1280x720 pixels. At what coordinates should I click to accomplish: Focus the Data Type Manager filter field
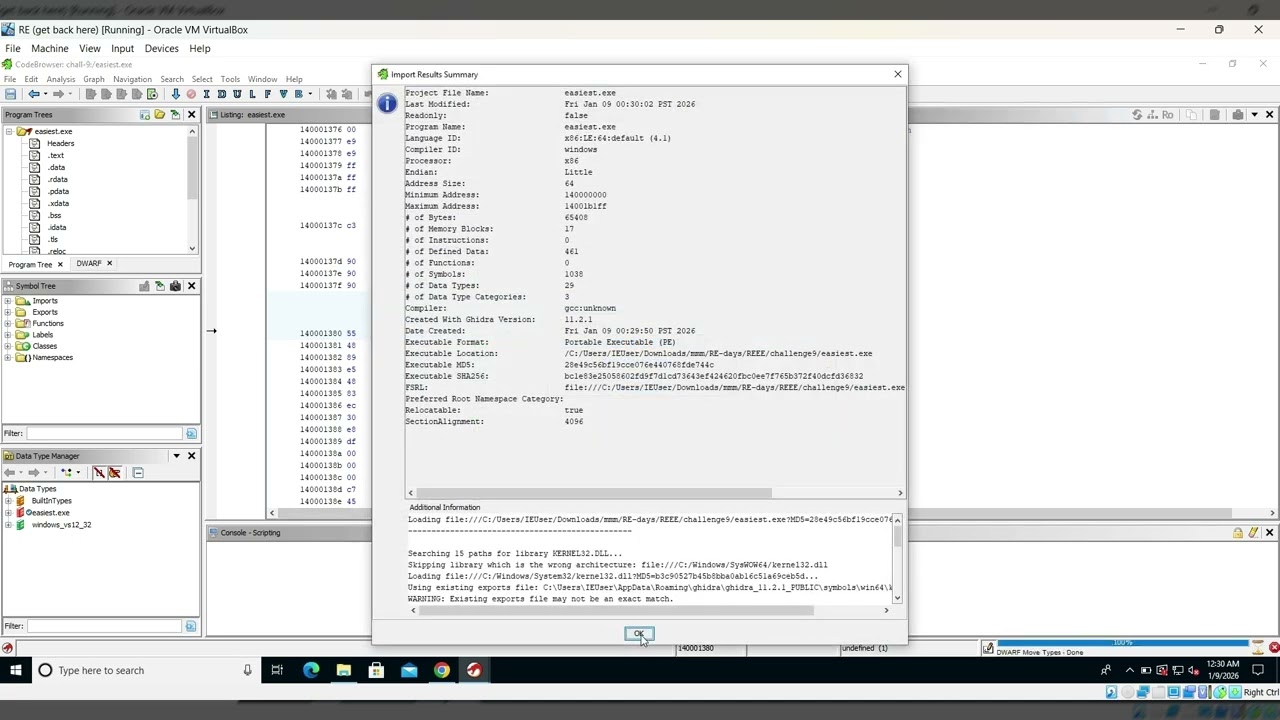tap(105, 626)
